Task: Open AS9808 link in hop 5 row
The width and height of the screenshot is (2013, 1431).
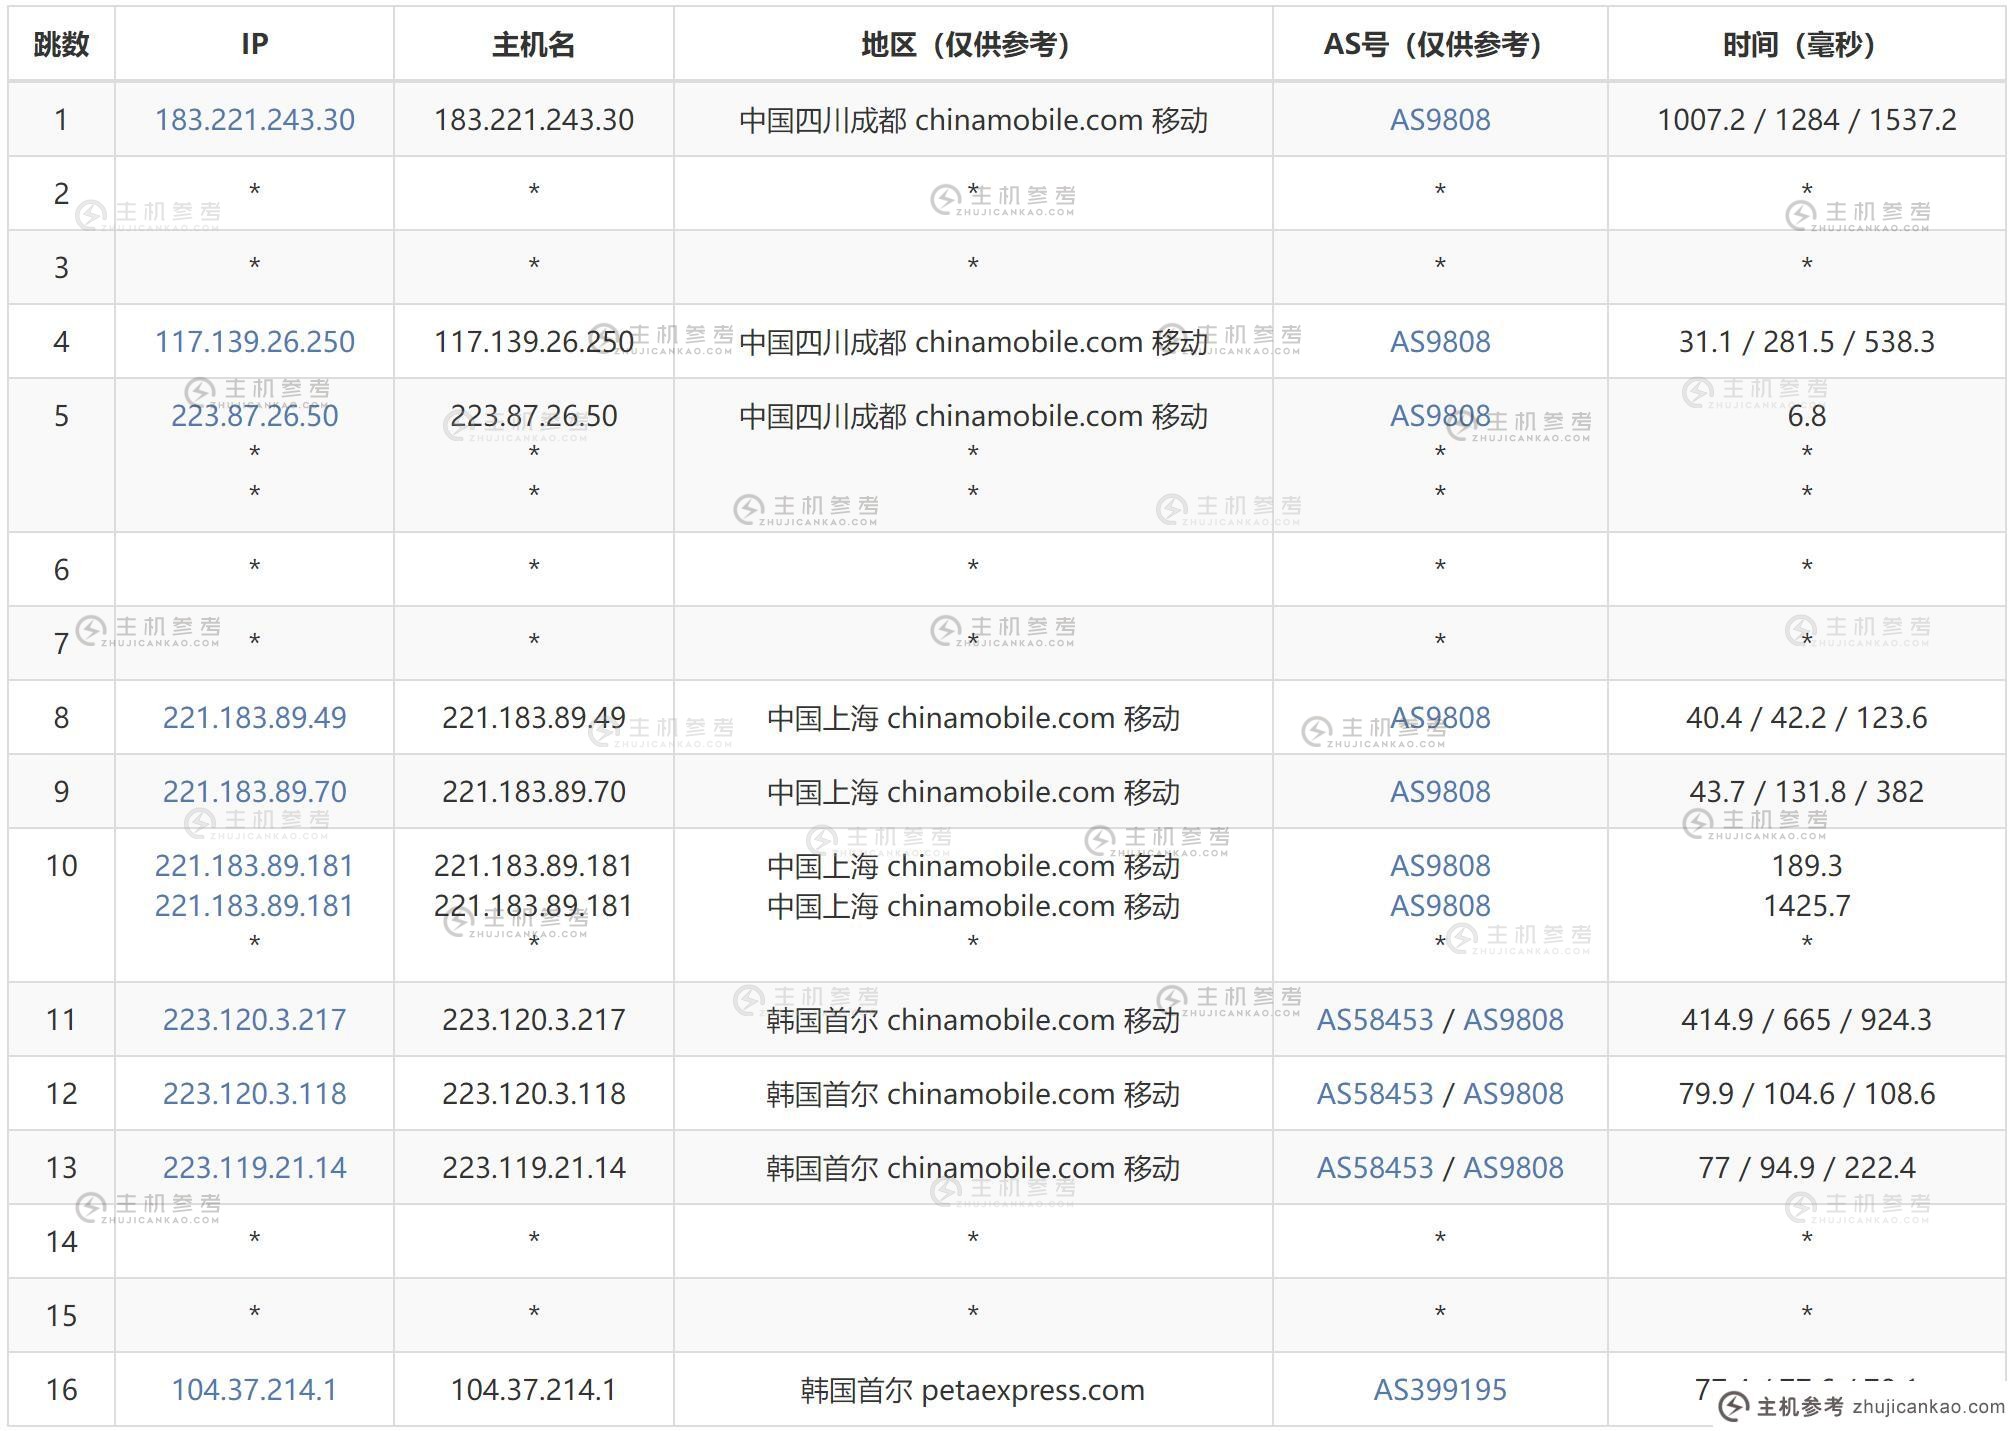Action: tap(1440, 416)
